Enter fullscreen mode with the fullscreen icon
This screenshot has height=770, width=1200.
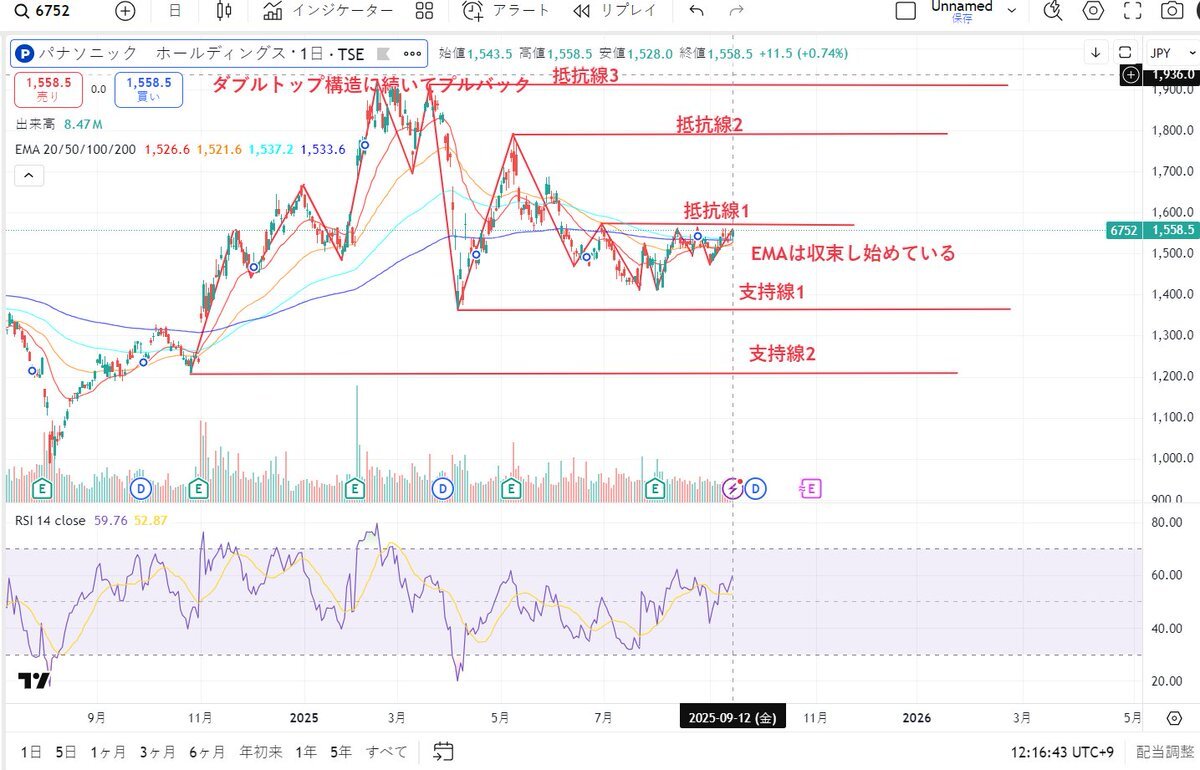[x=1132, y=11]
